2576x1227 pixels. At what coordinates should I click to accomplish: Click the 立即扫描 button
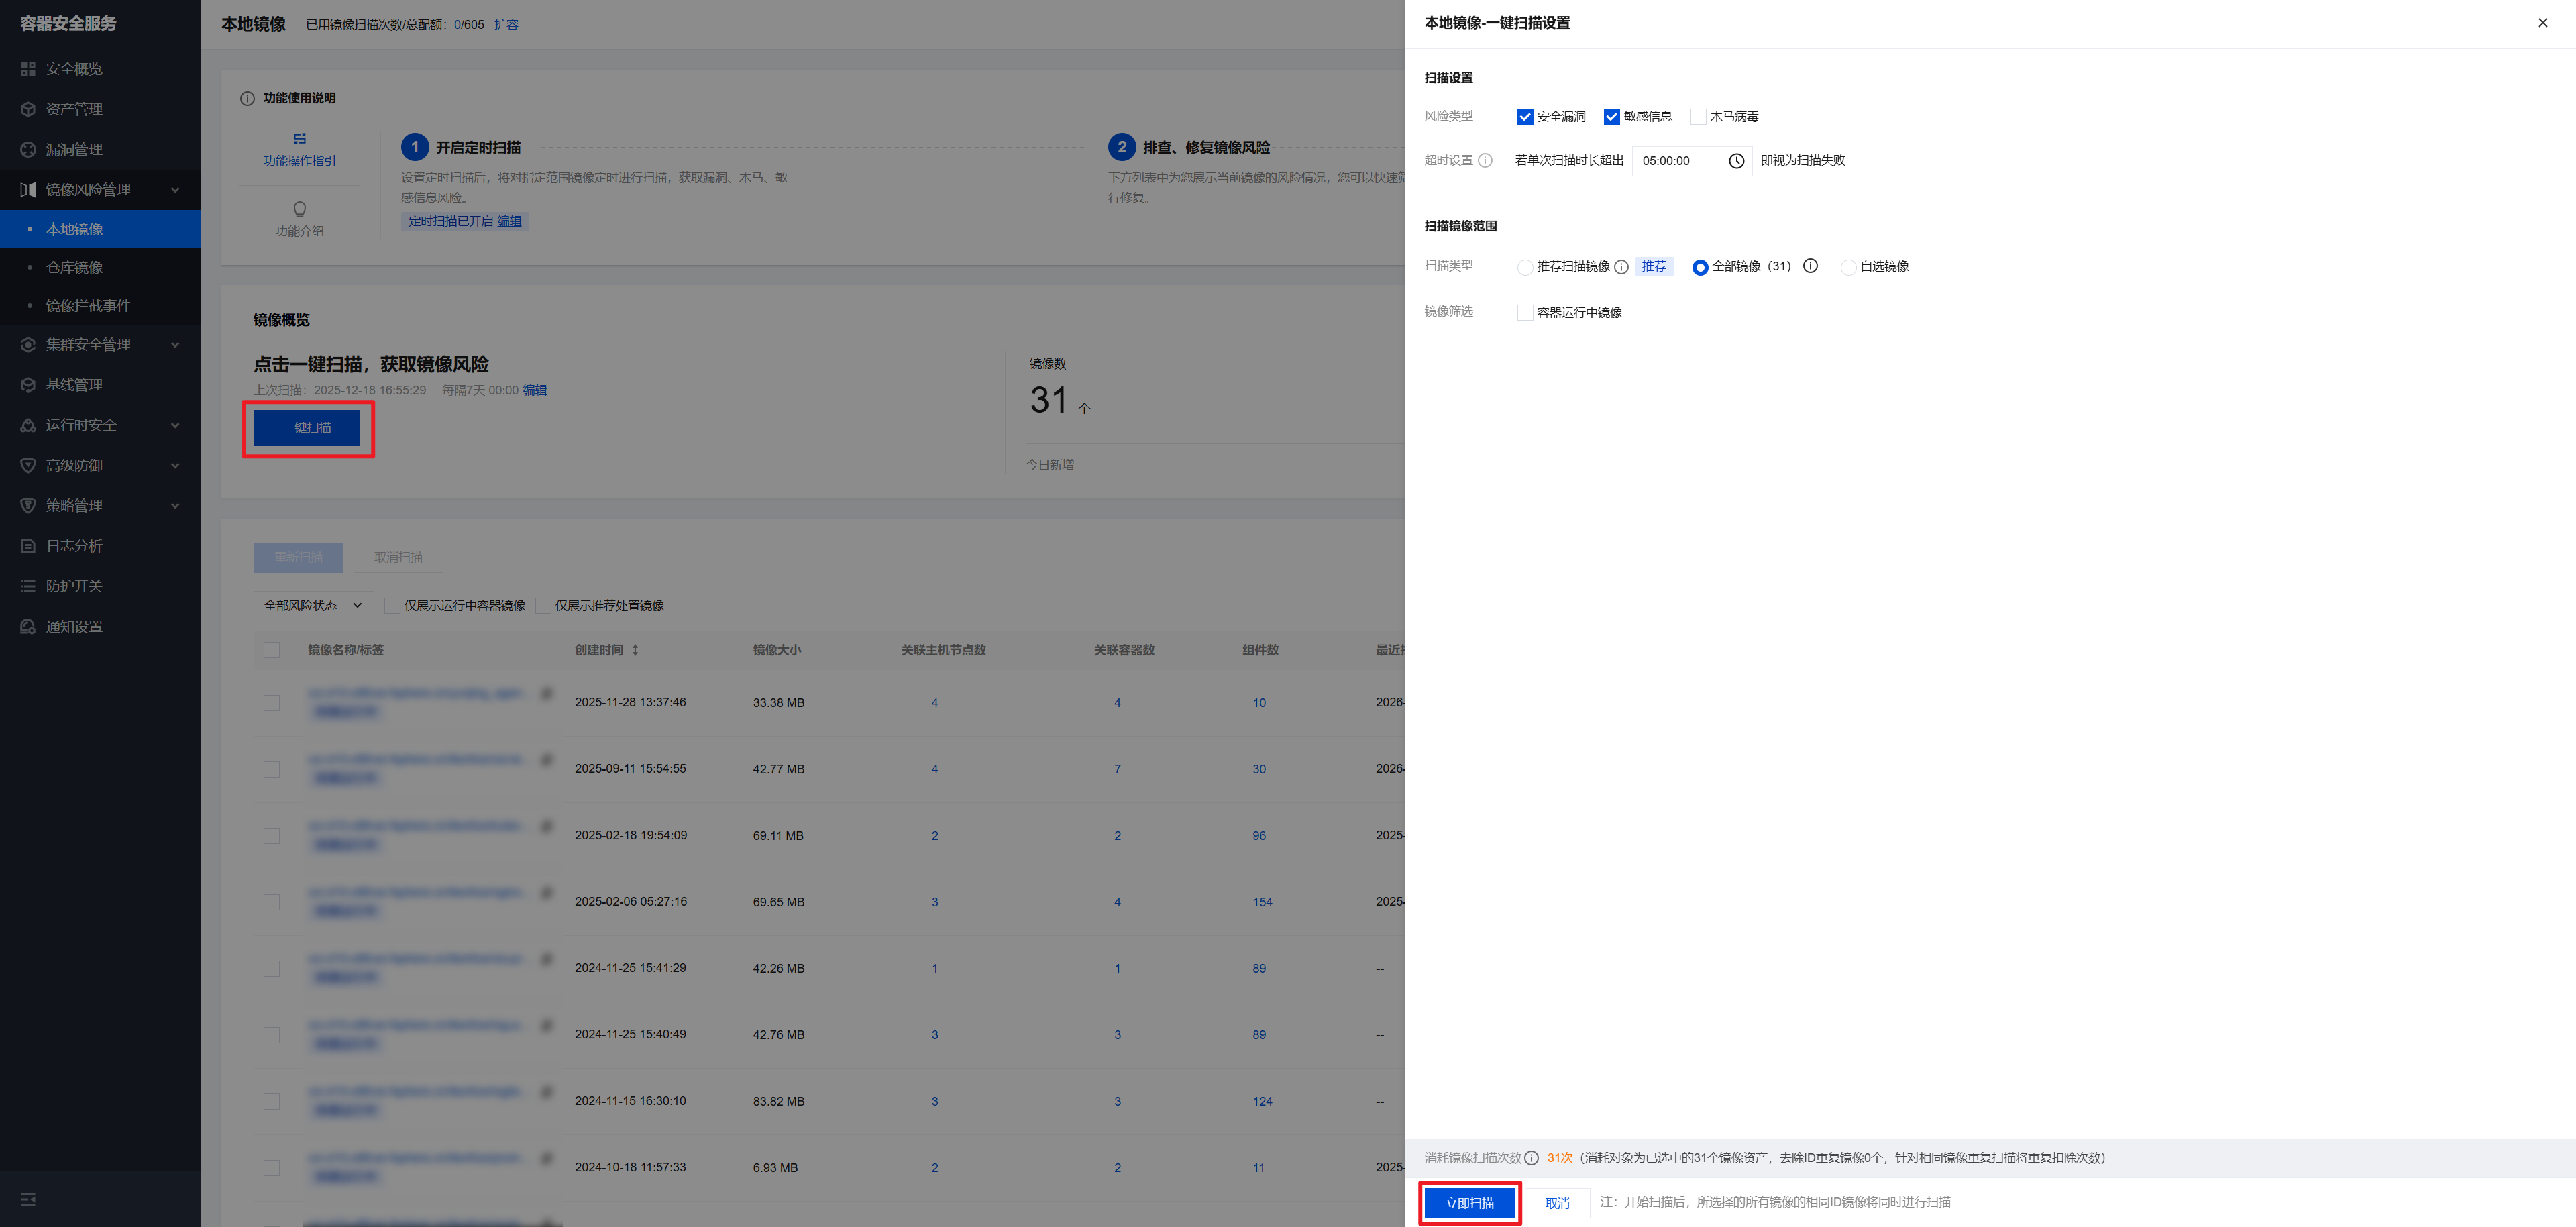click(1469, 1203)
